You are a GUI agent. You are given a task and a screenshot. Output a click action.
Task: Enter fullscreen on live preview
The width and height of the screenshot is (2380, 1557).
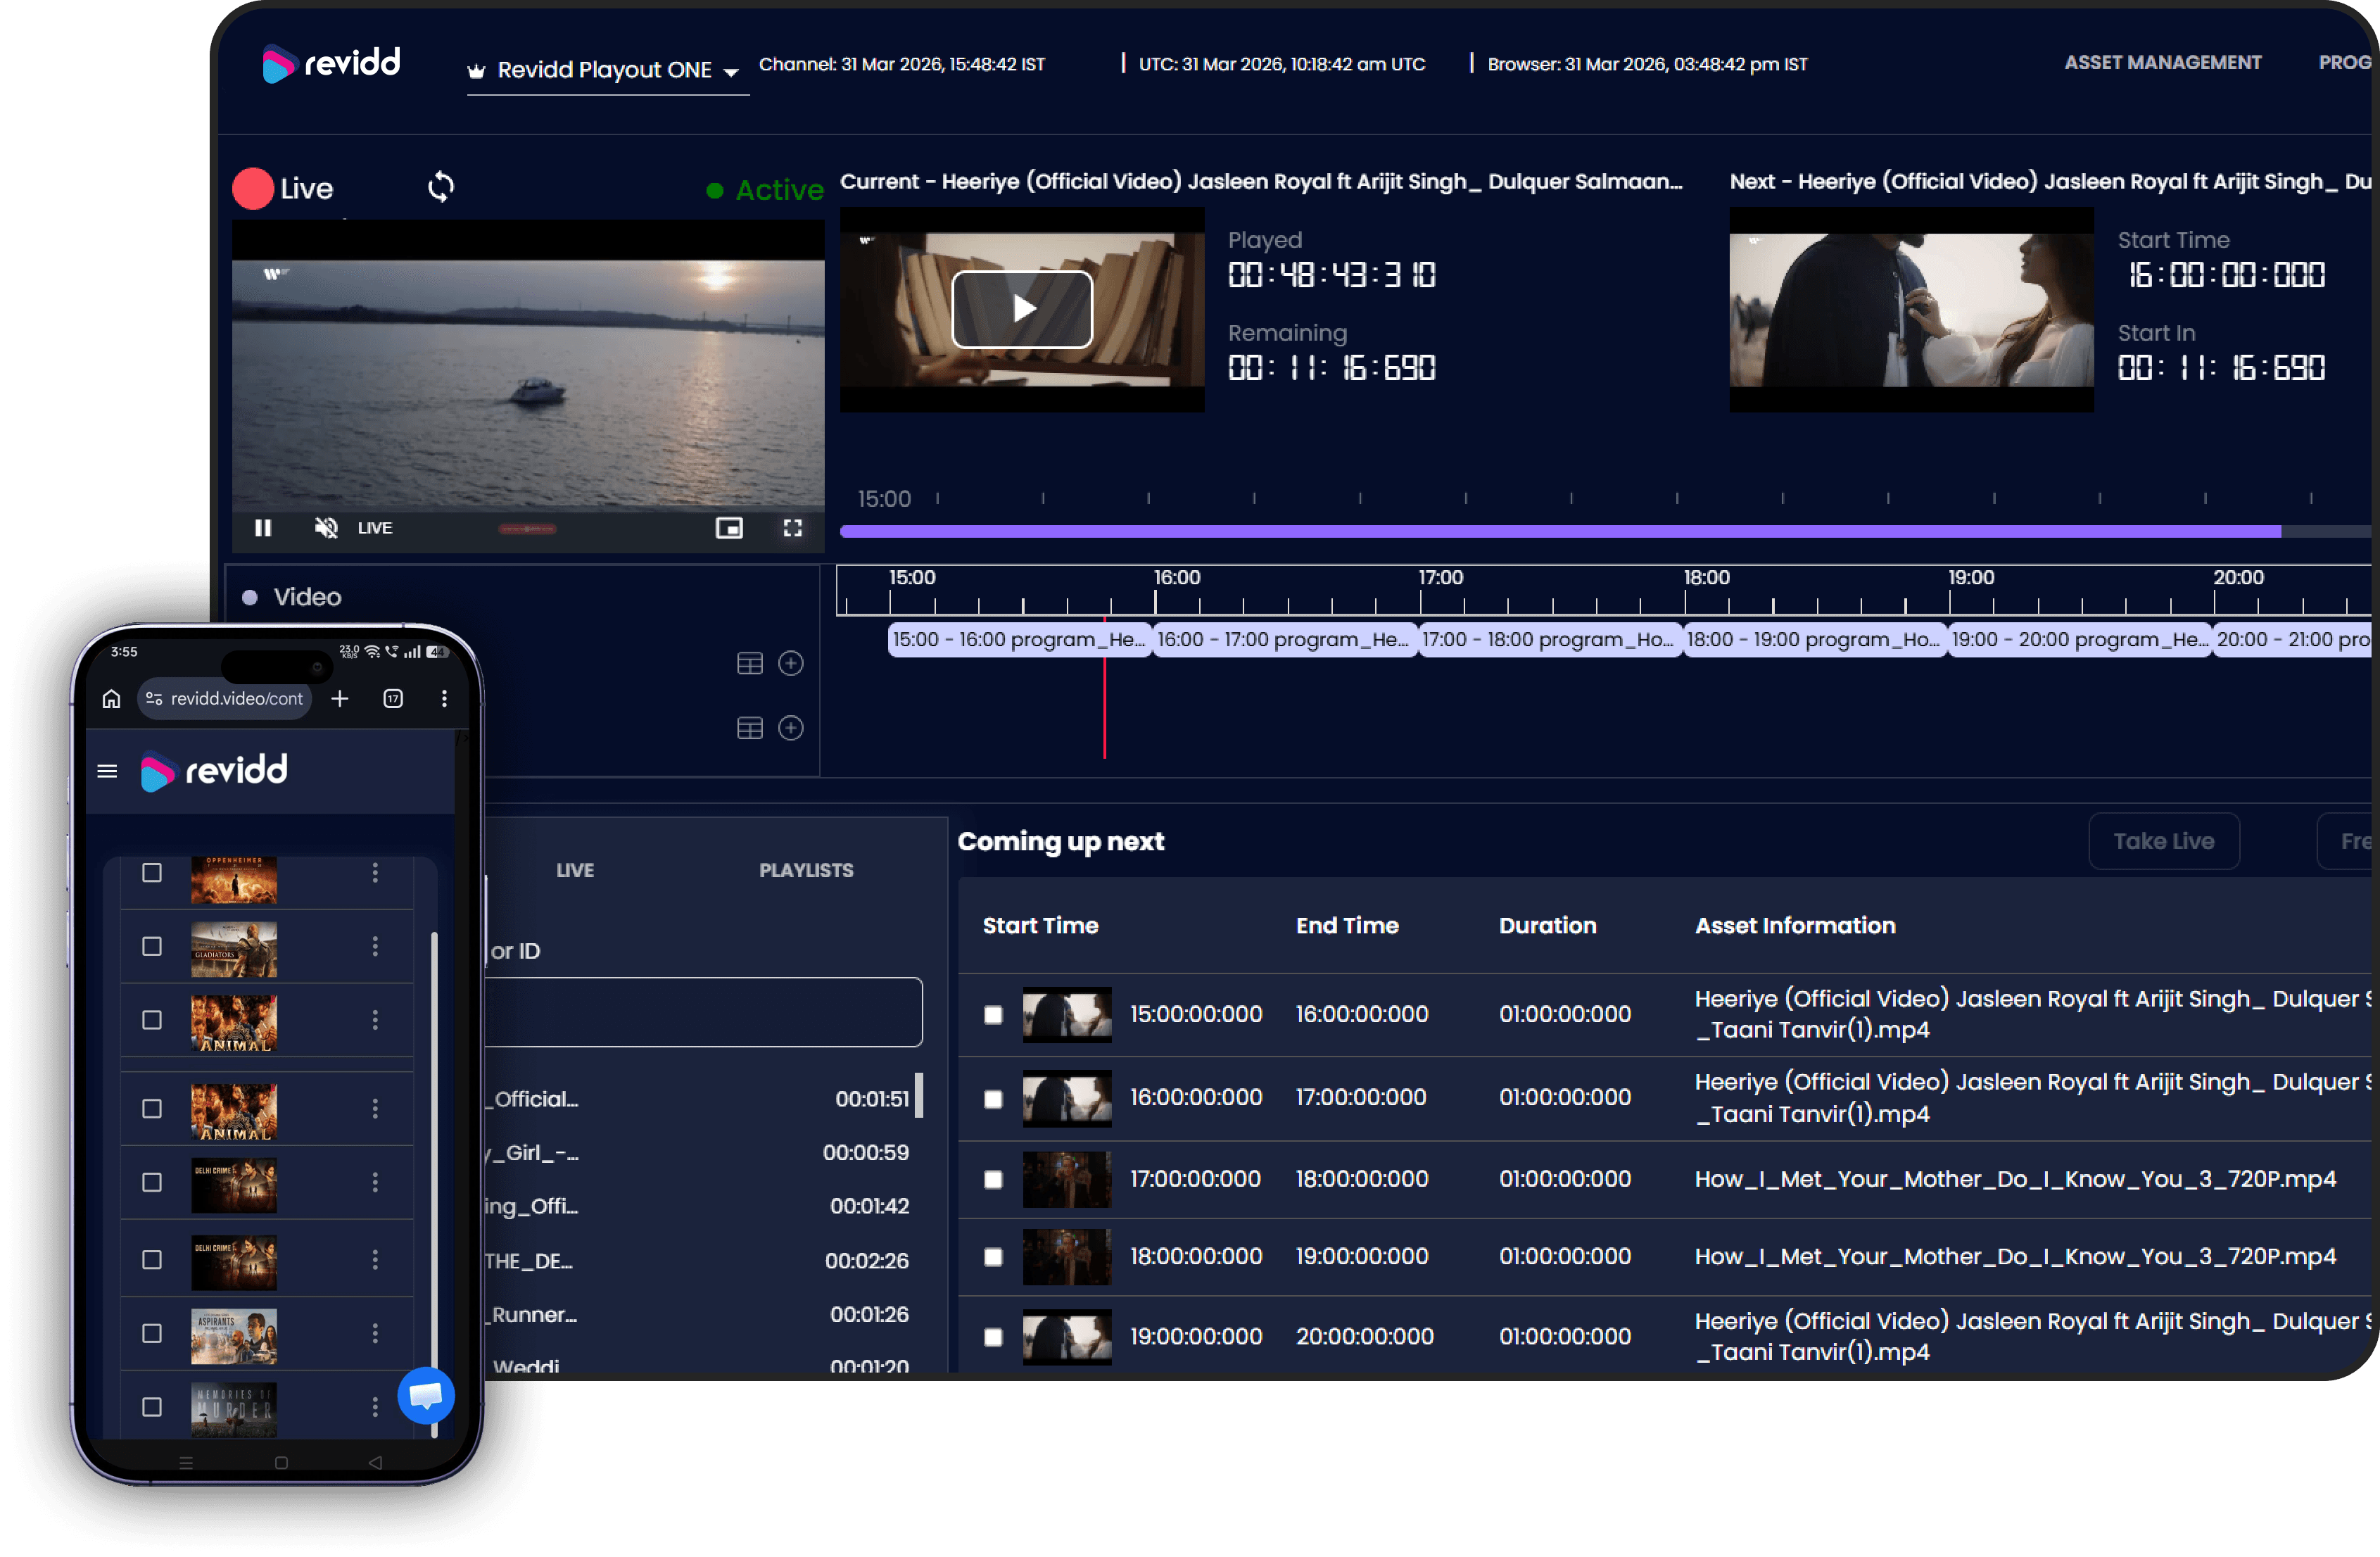pyautogui.click(x=792, y=528)
